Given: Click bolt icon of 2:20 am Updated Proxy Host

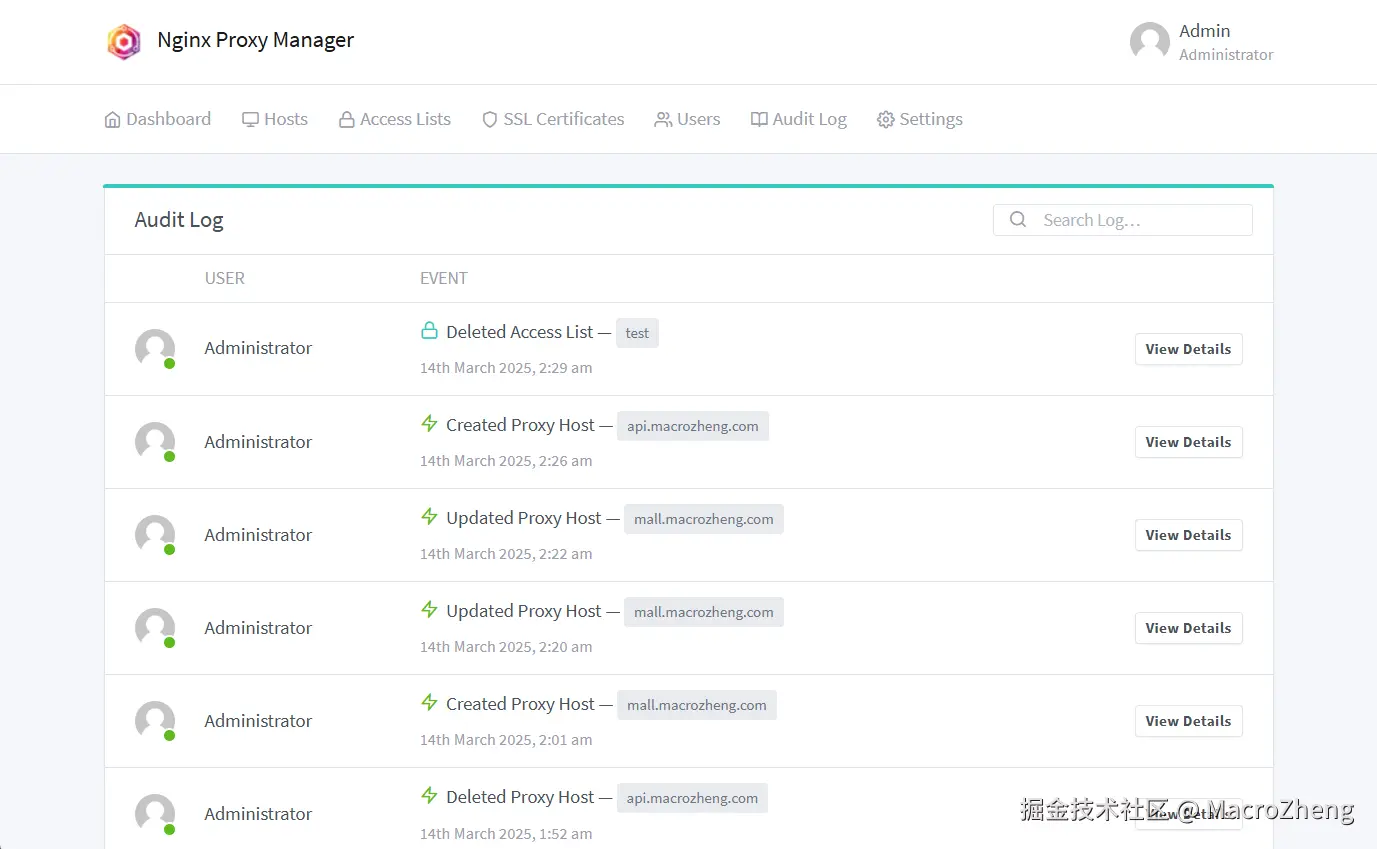Looking at the screenshot, I should tap(429, 610).
